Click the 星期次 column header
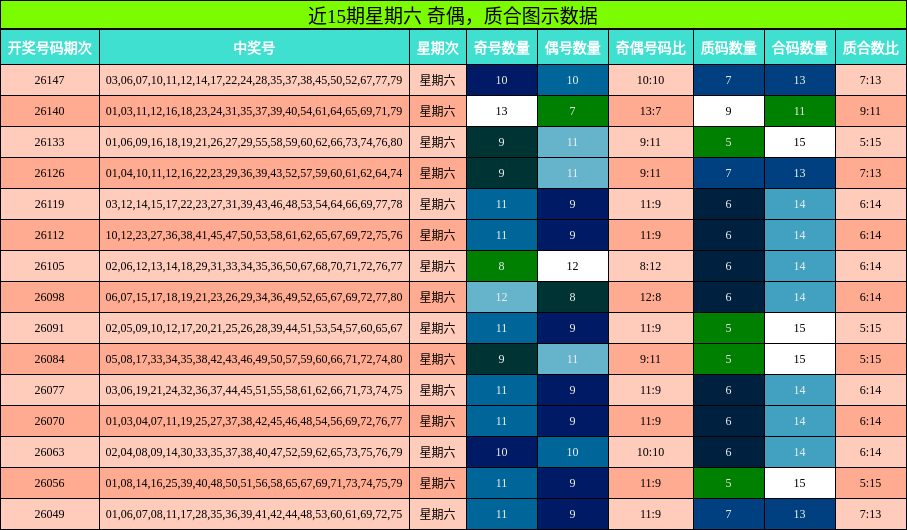Viewport: 907px width, 530px height. pos(438,47)
